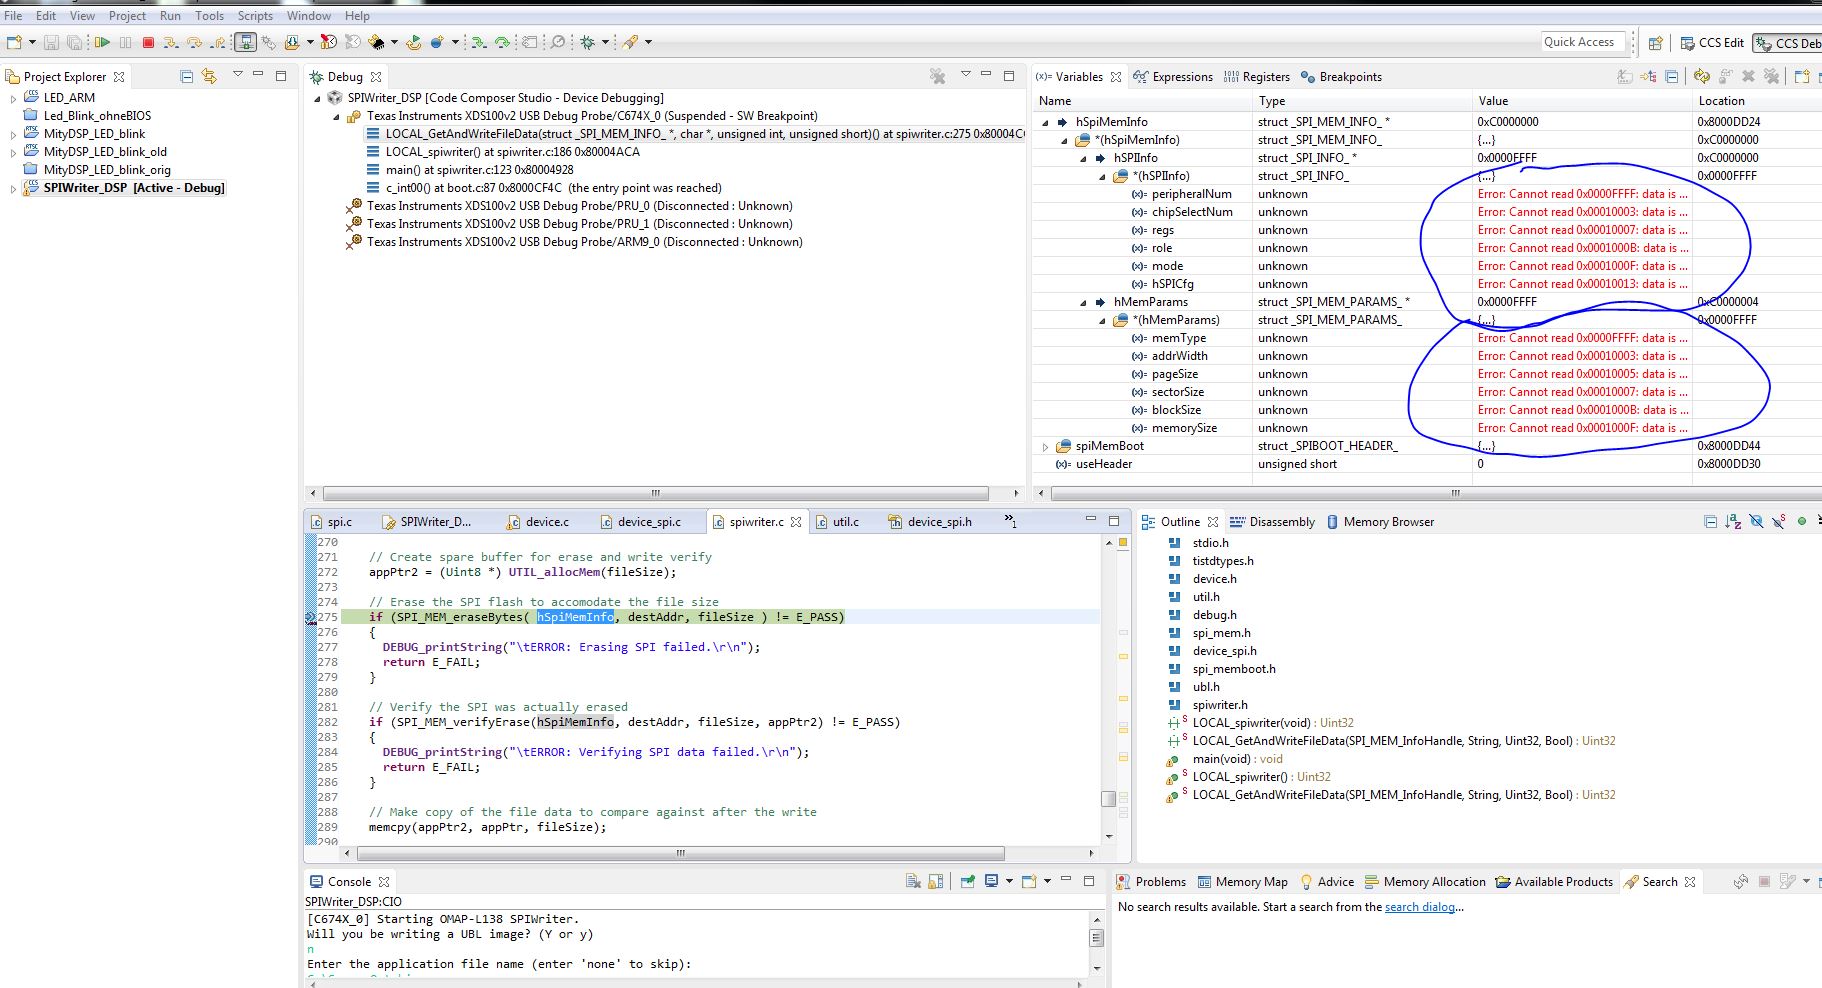
Task: Open the Scripts menu
Action: pyautogui.click(x=255, y=16)
